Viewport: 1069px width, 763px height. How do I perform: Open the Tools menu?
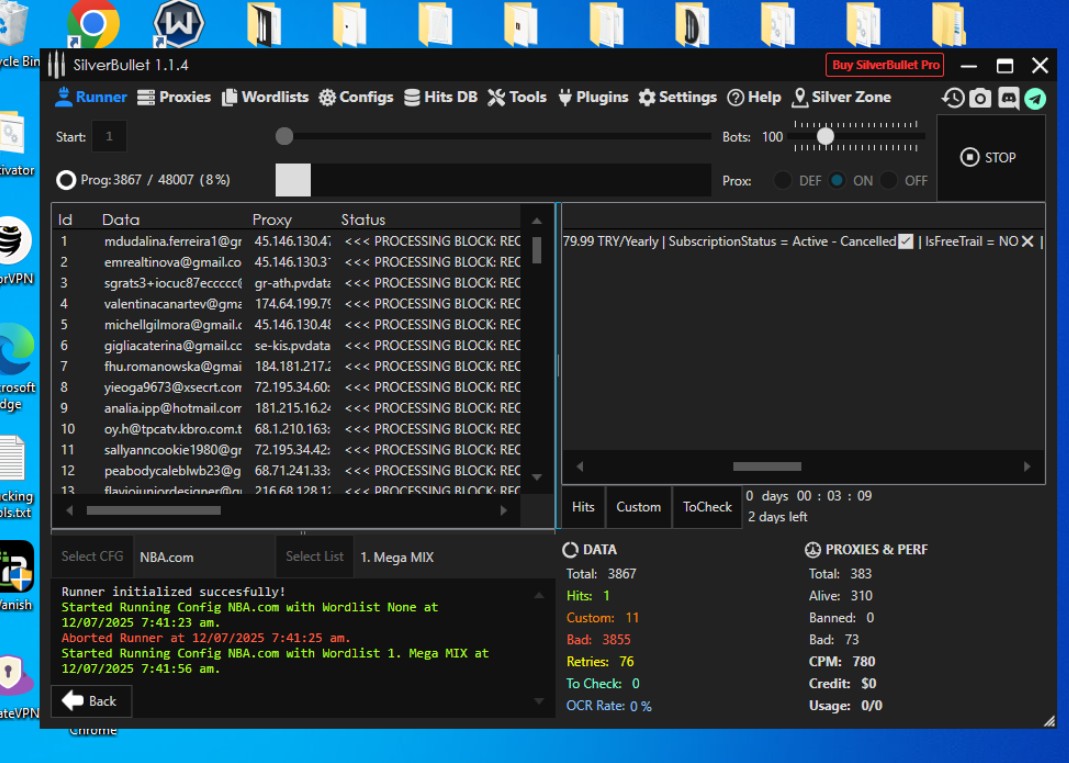[517, 98]
